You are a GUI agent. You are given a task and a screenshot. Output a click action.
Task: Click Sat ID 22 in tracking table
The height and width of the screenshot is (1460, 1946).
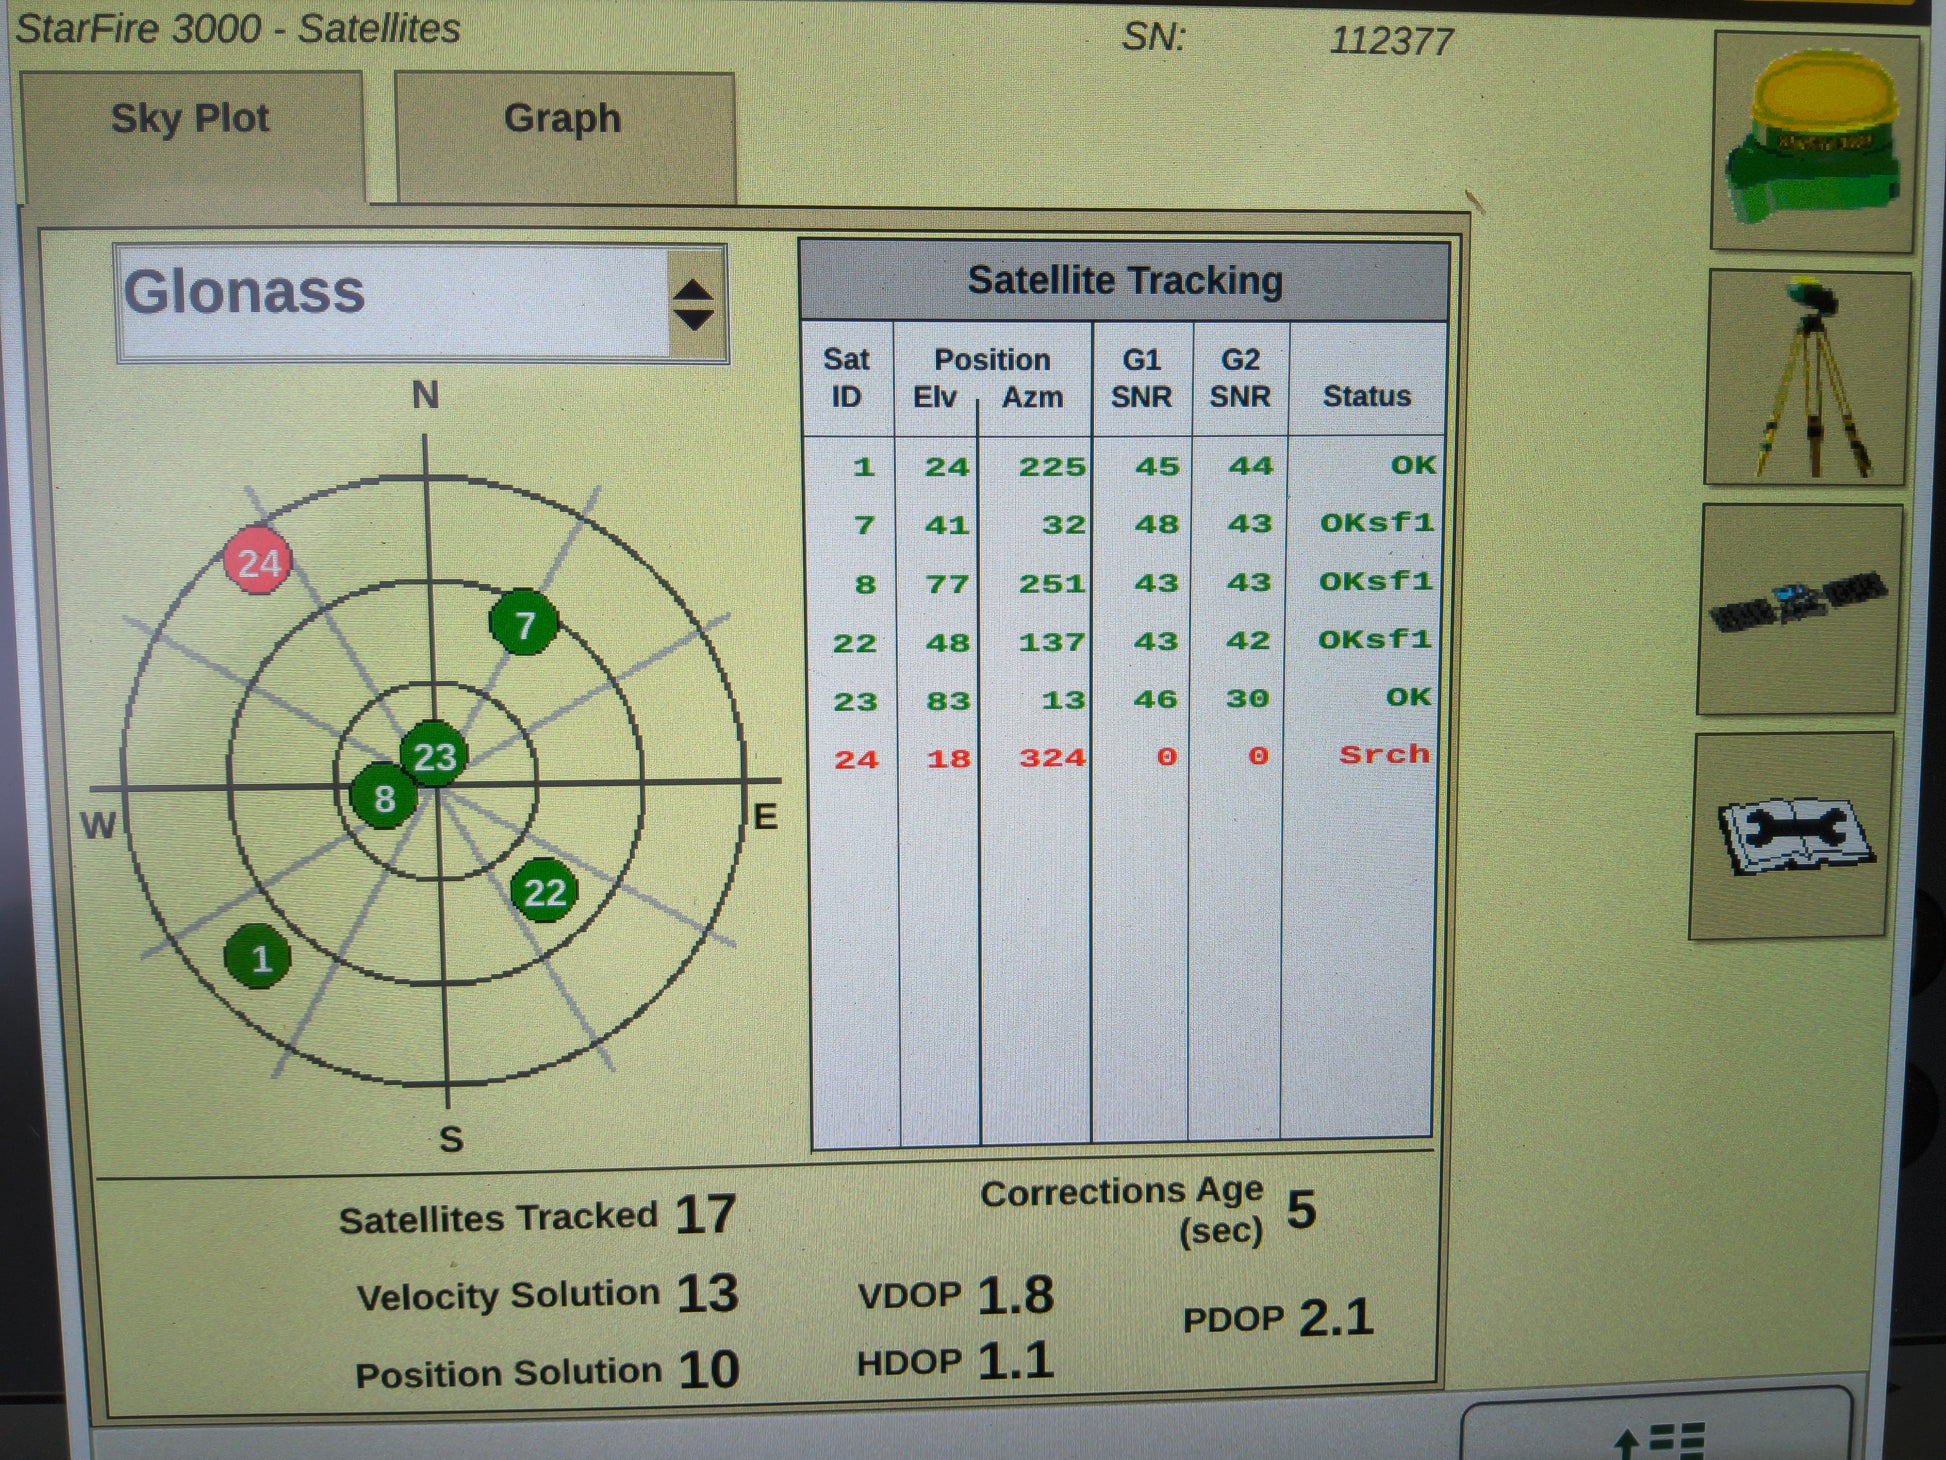click(x=855, y=643)
